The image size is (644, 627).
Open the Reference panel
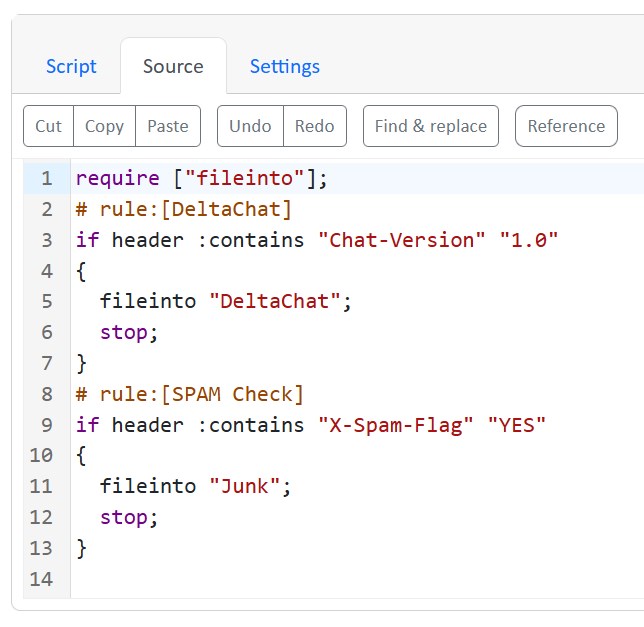566,126
